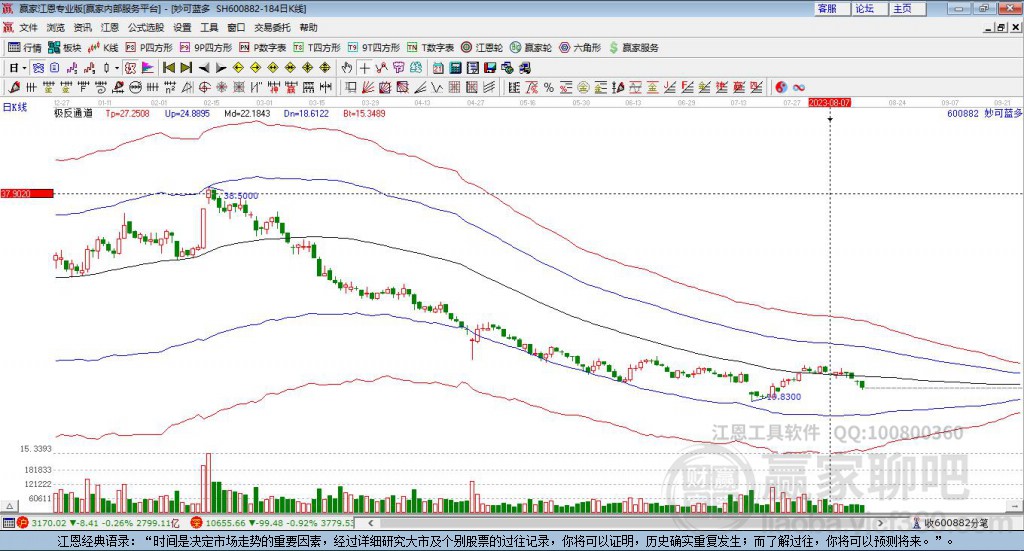Open the P数字表 tool

point(263,48)
